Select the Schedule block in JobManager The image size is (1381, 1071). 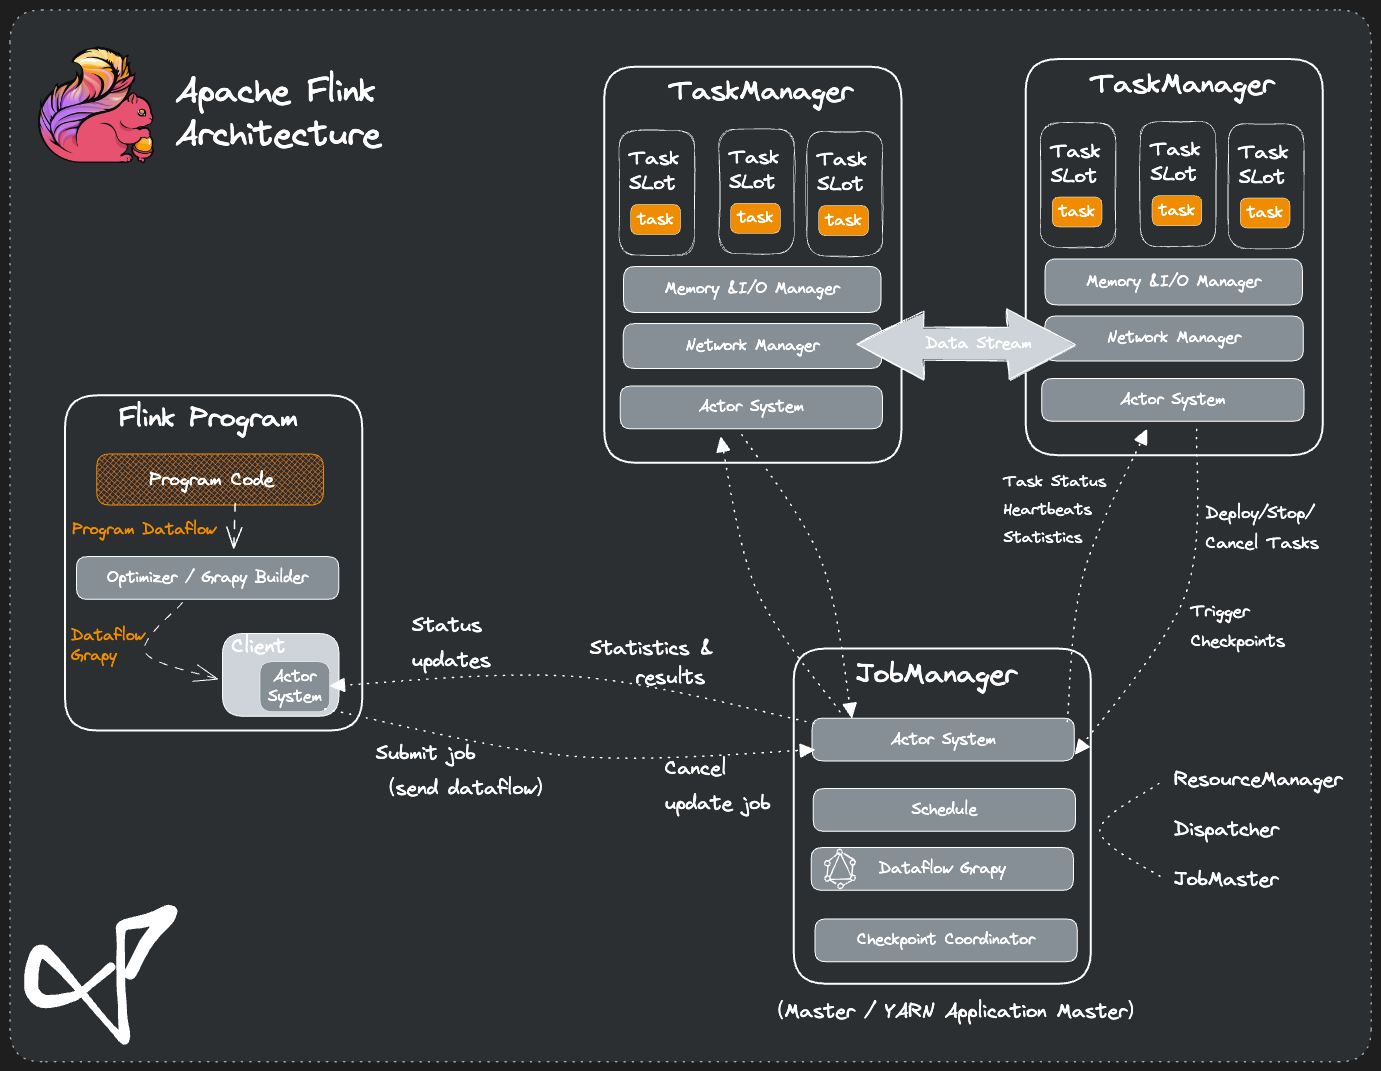point(943,809)
